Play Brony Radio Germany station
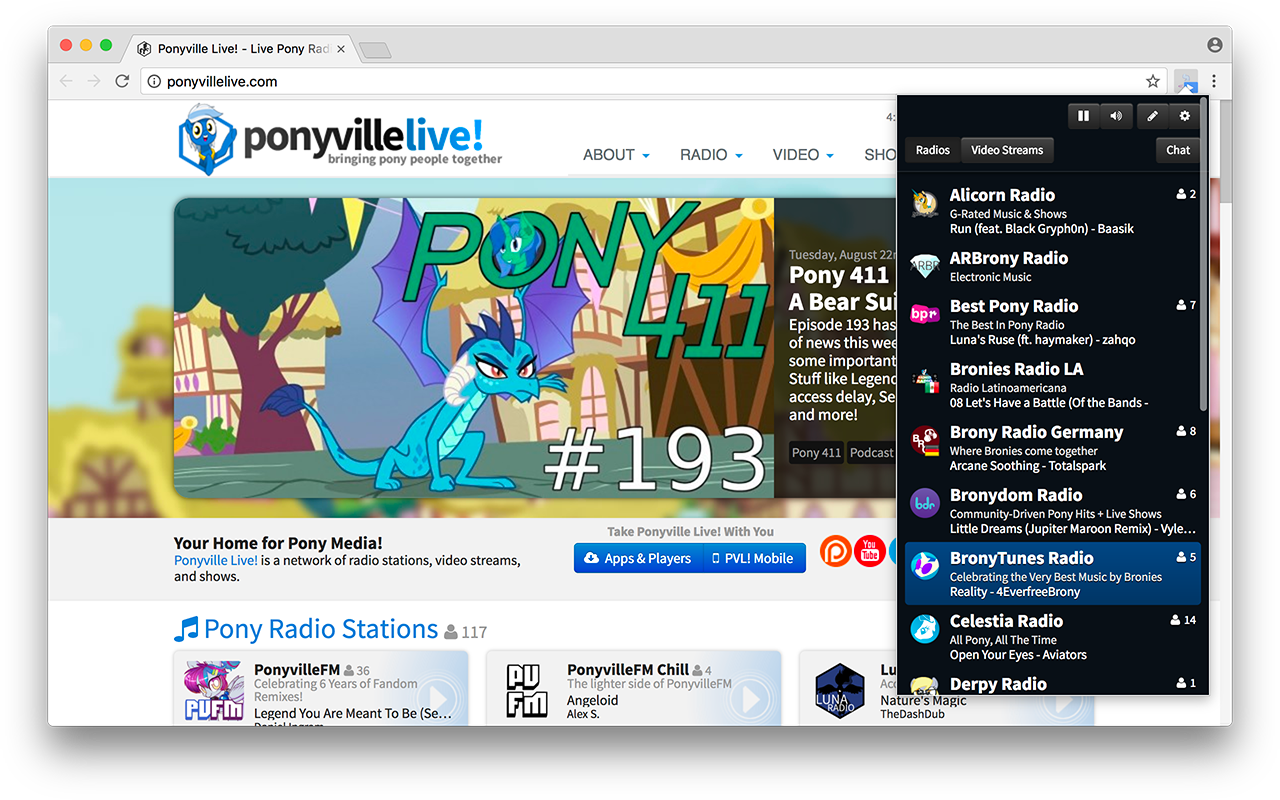This screenshot has width=1280, height=800. pos(1053,448)
